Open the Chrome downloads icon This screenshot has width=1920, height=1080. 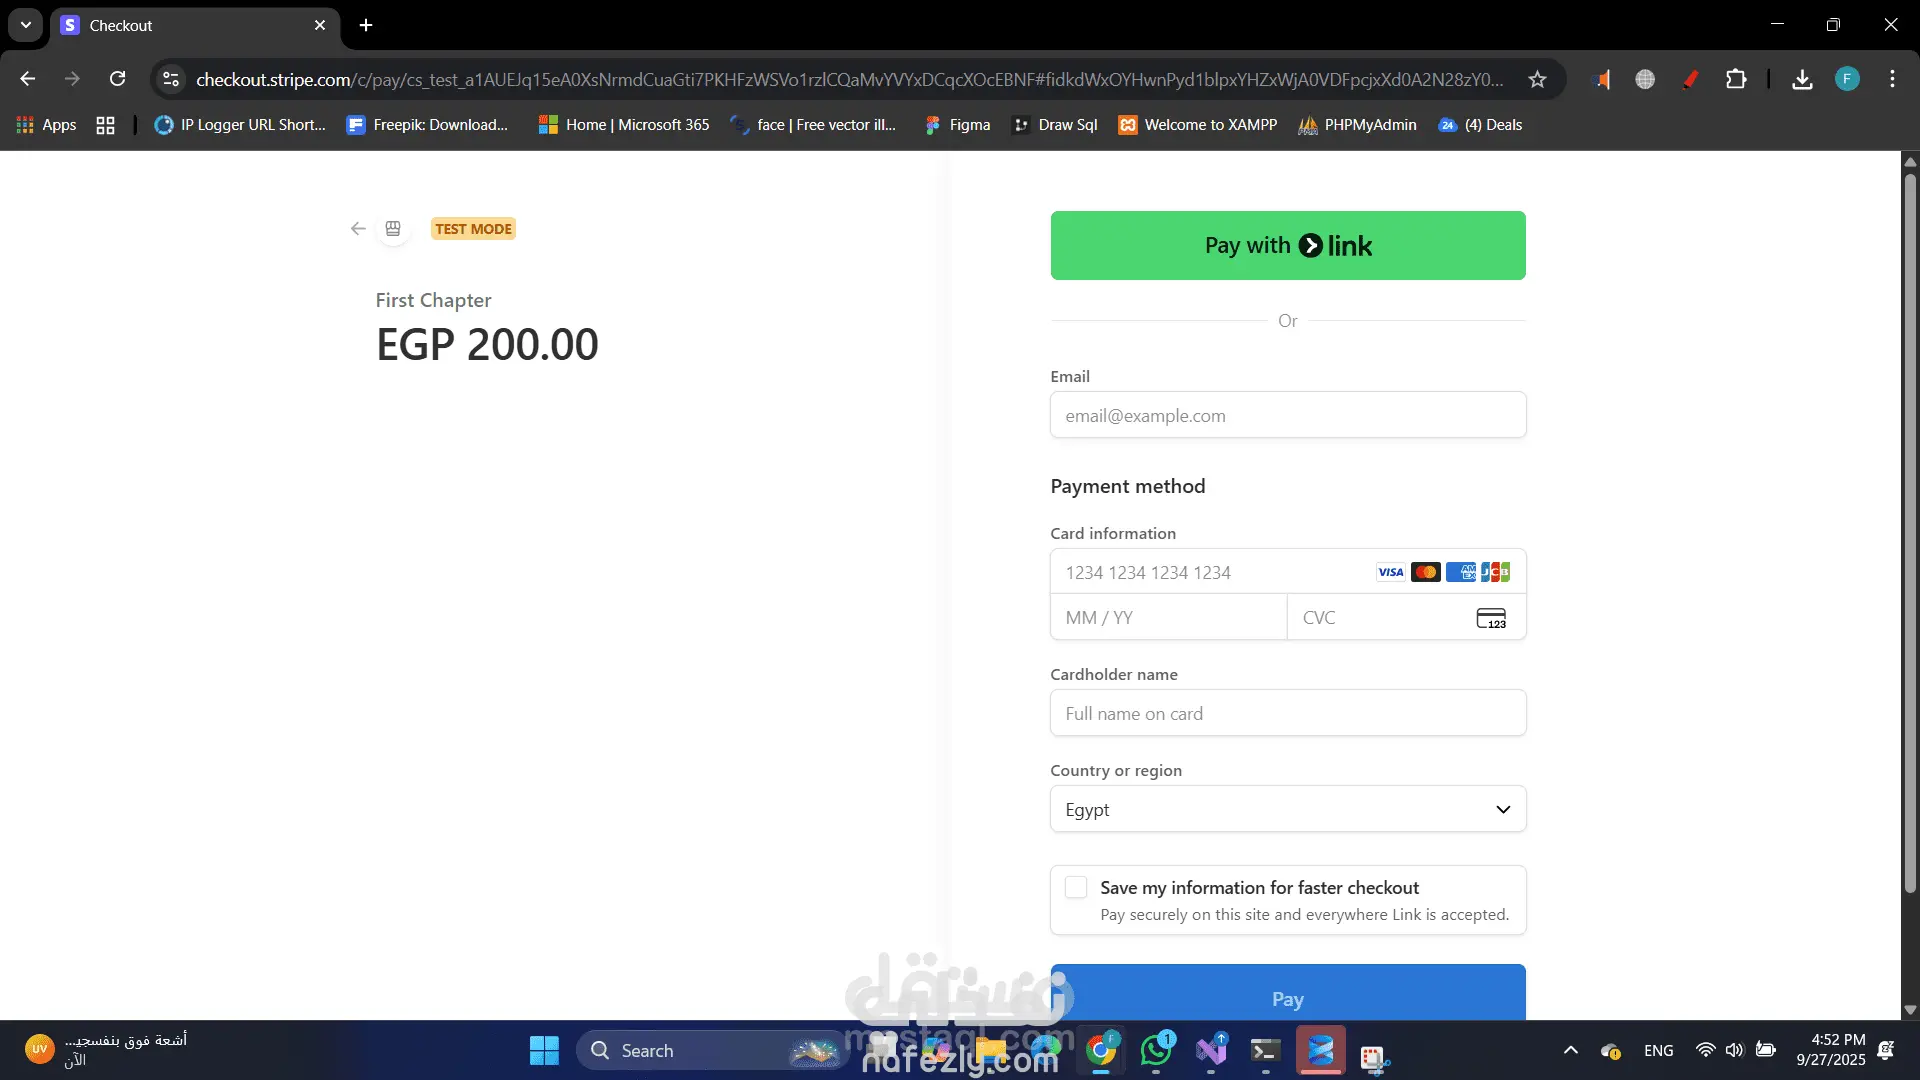tap(1802, 80)
